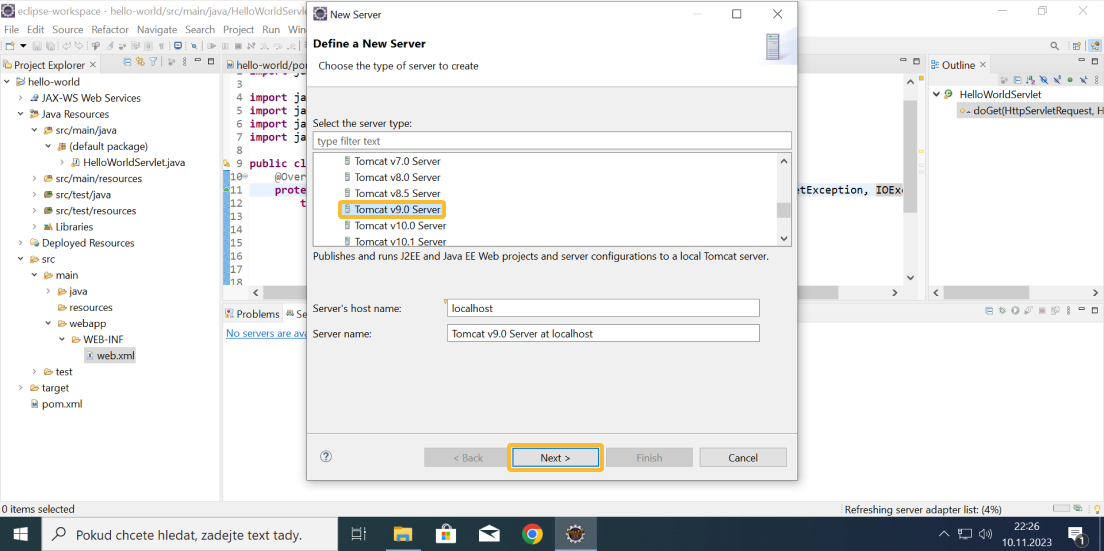This screenshot has height=551, width=1104.
Task: Expand the Libraries node
Action: [x=34, y=227]
